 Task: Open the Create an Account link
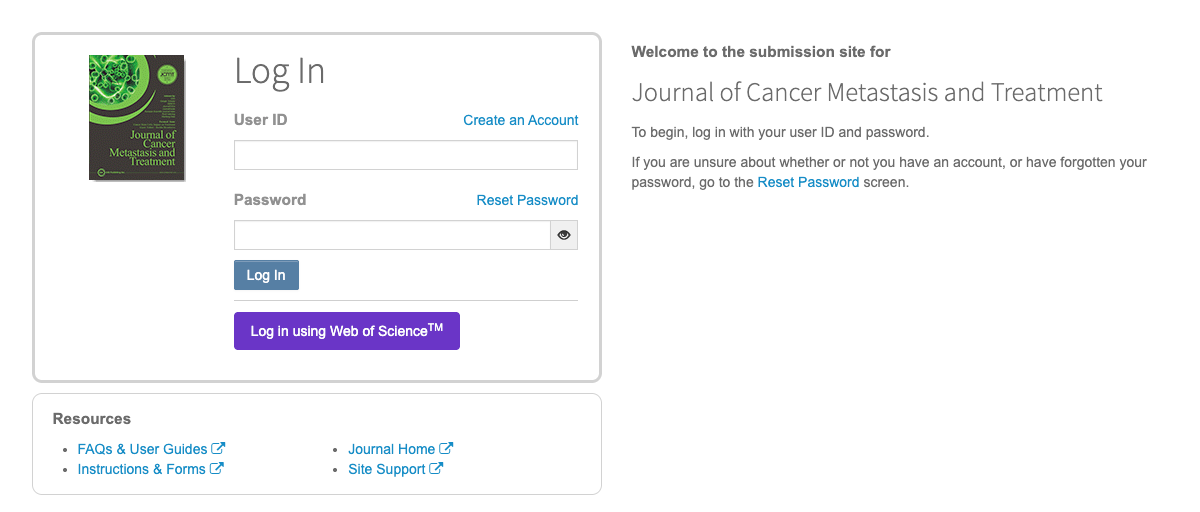pyautogui.click(x=520, y=120)
